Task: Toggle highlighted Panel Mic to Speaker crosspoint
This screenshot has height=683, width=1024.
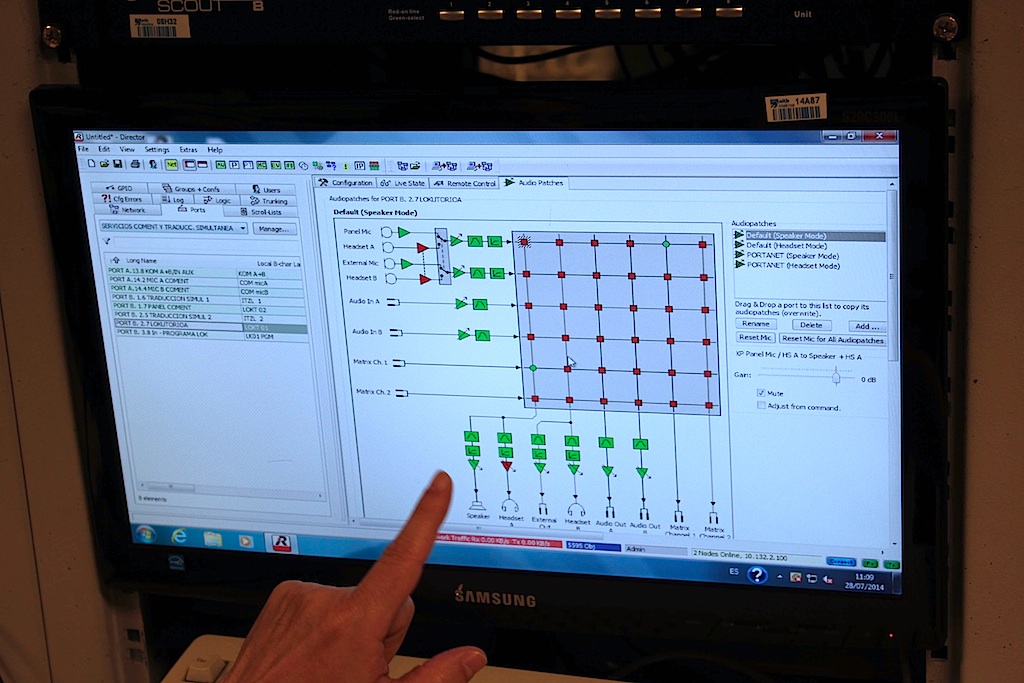Action: pos(524,242)
